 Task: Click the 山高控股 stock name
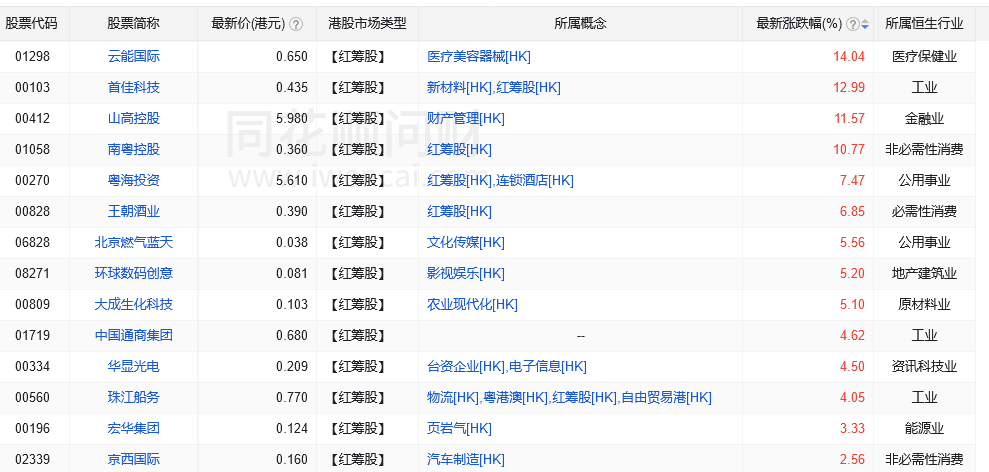(133, 118)
